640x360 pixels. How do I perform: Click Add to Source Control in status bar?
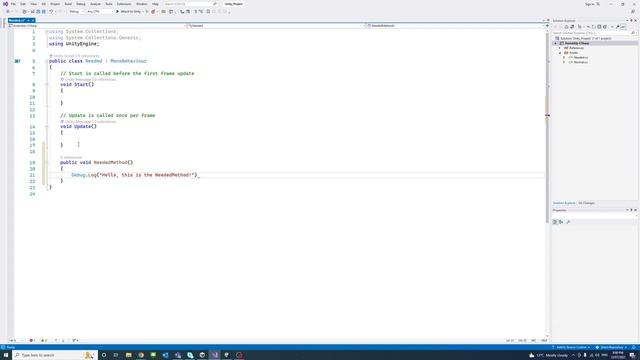(x=571, y=347)
